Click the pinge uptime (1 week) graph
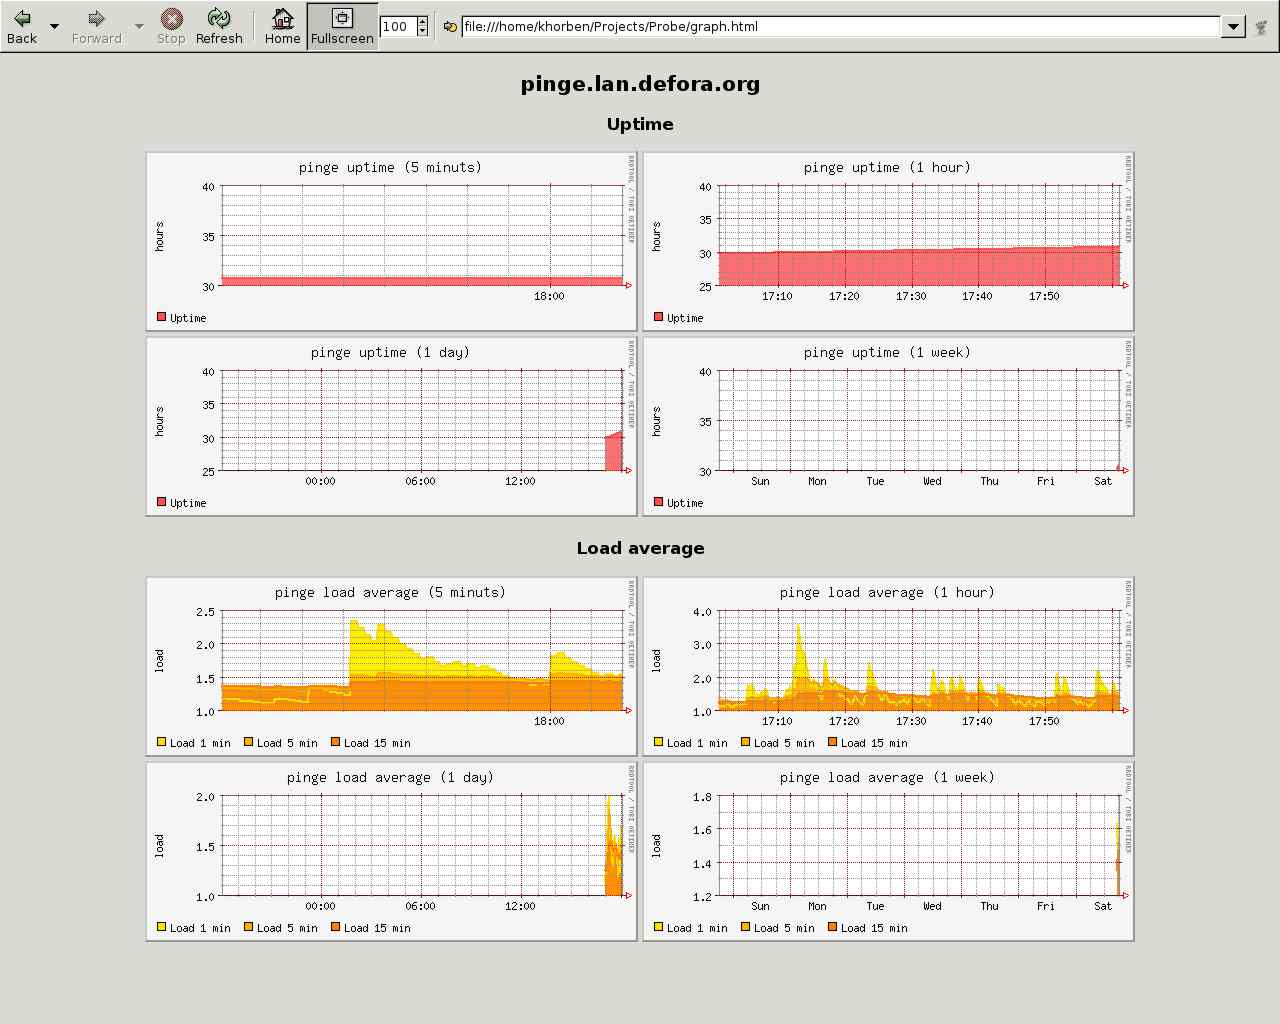Screen dimensions: 1280x1024 [x=888, y=426]
